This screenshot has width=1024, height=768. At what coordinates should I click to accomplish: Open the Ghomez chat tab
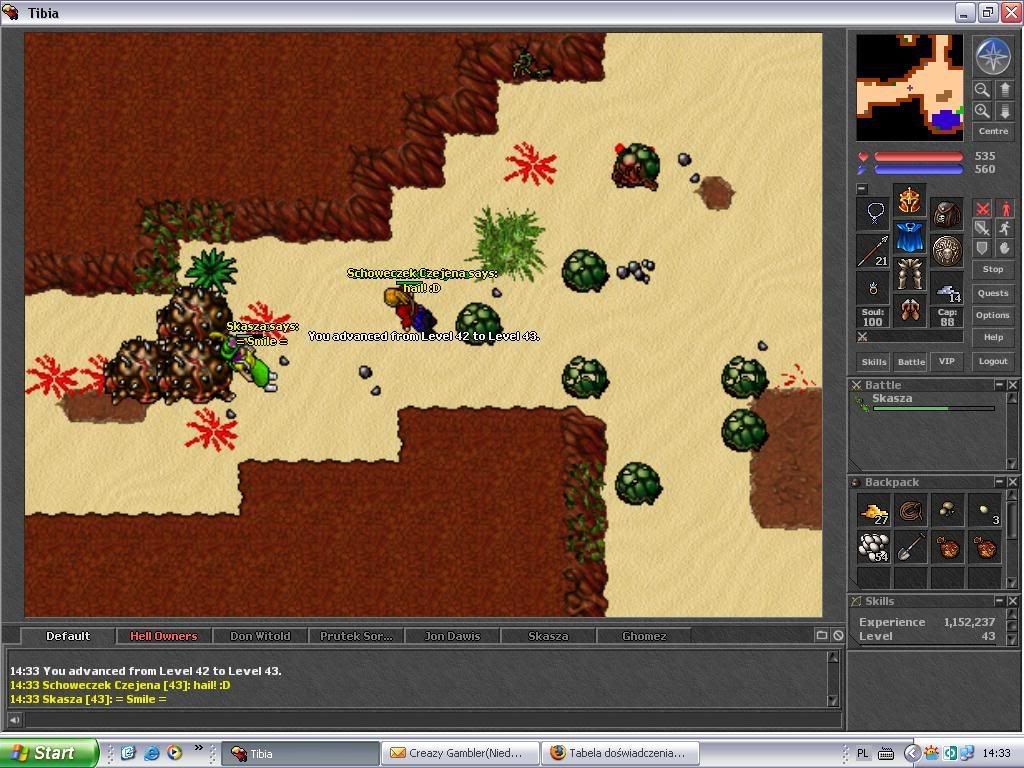click(x=644, y=636)
